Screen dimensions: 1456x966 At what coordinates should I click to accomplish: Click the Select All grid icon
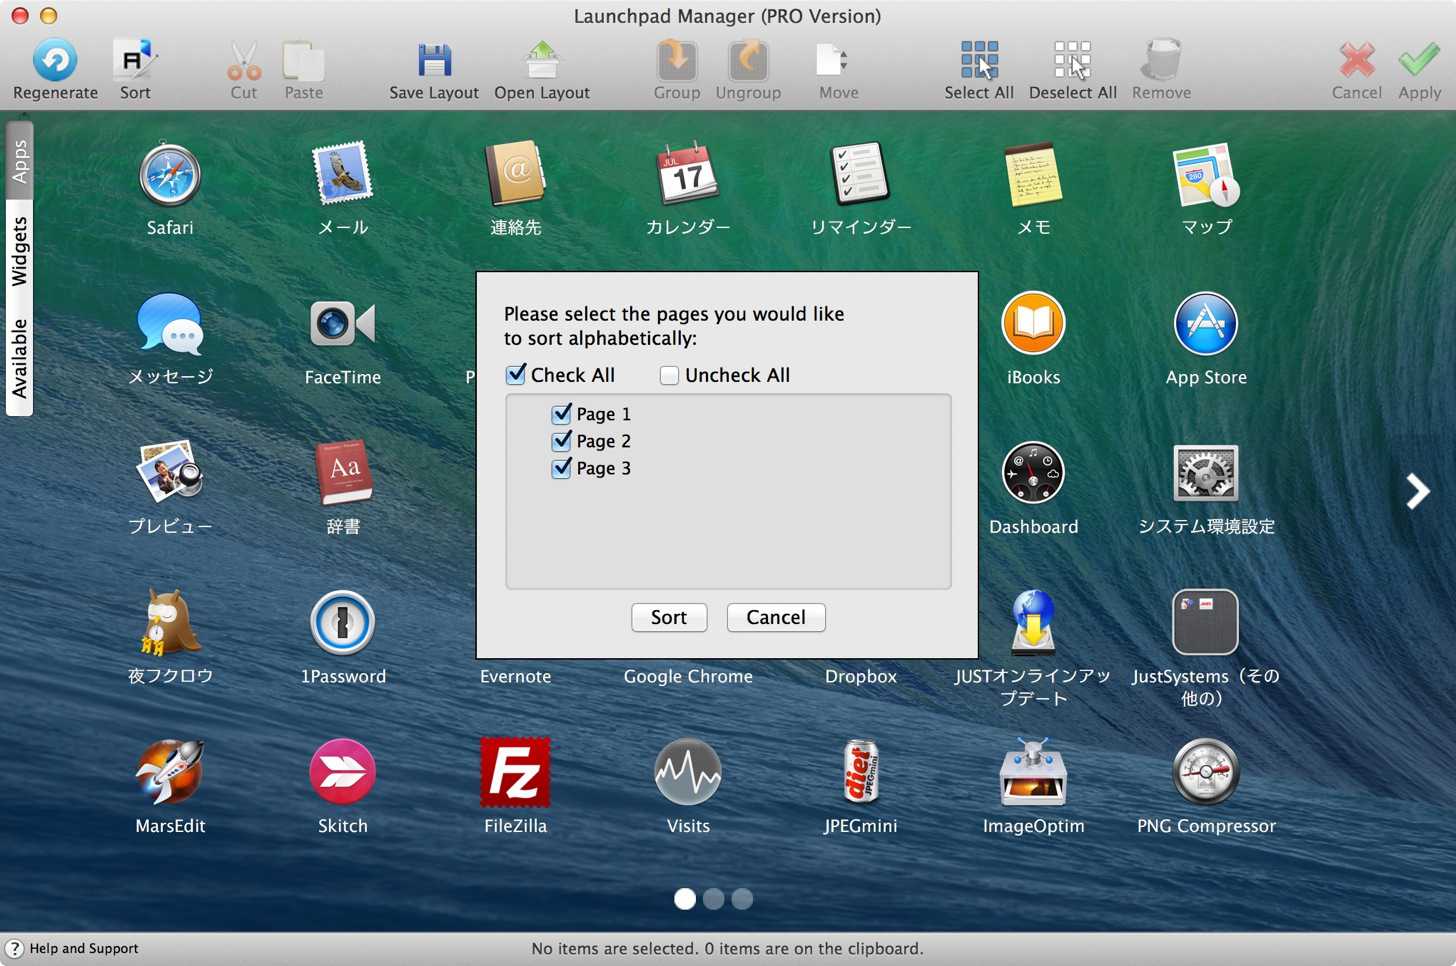[x=979, y=60]
